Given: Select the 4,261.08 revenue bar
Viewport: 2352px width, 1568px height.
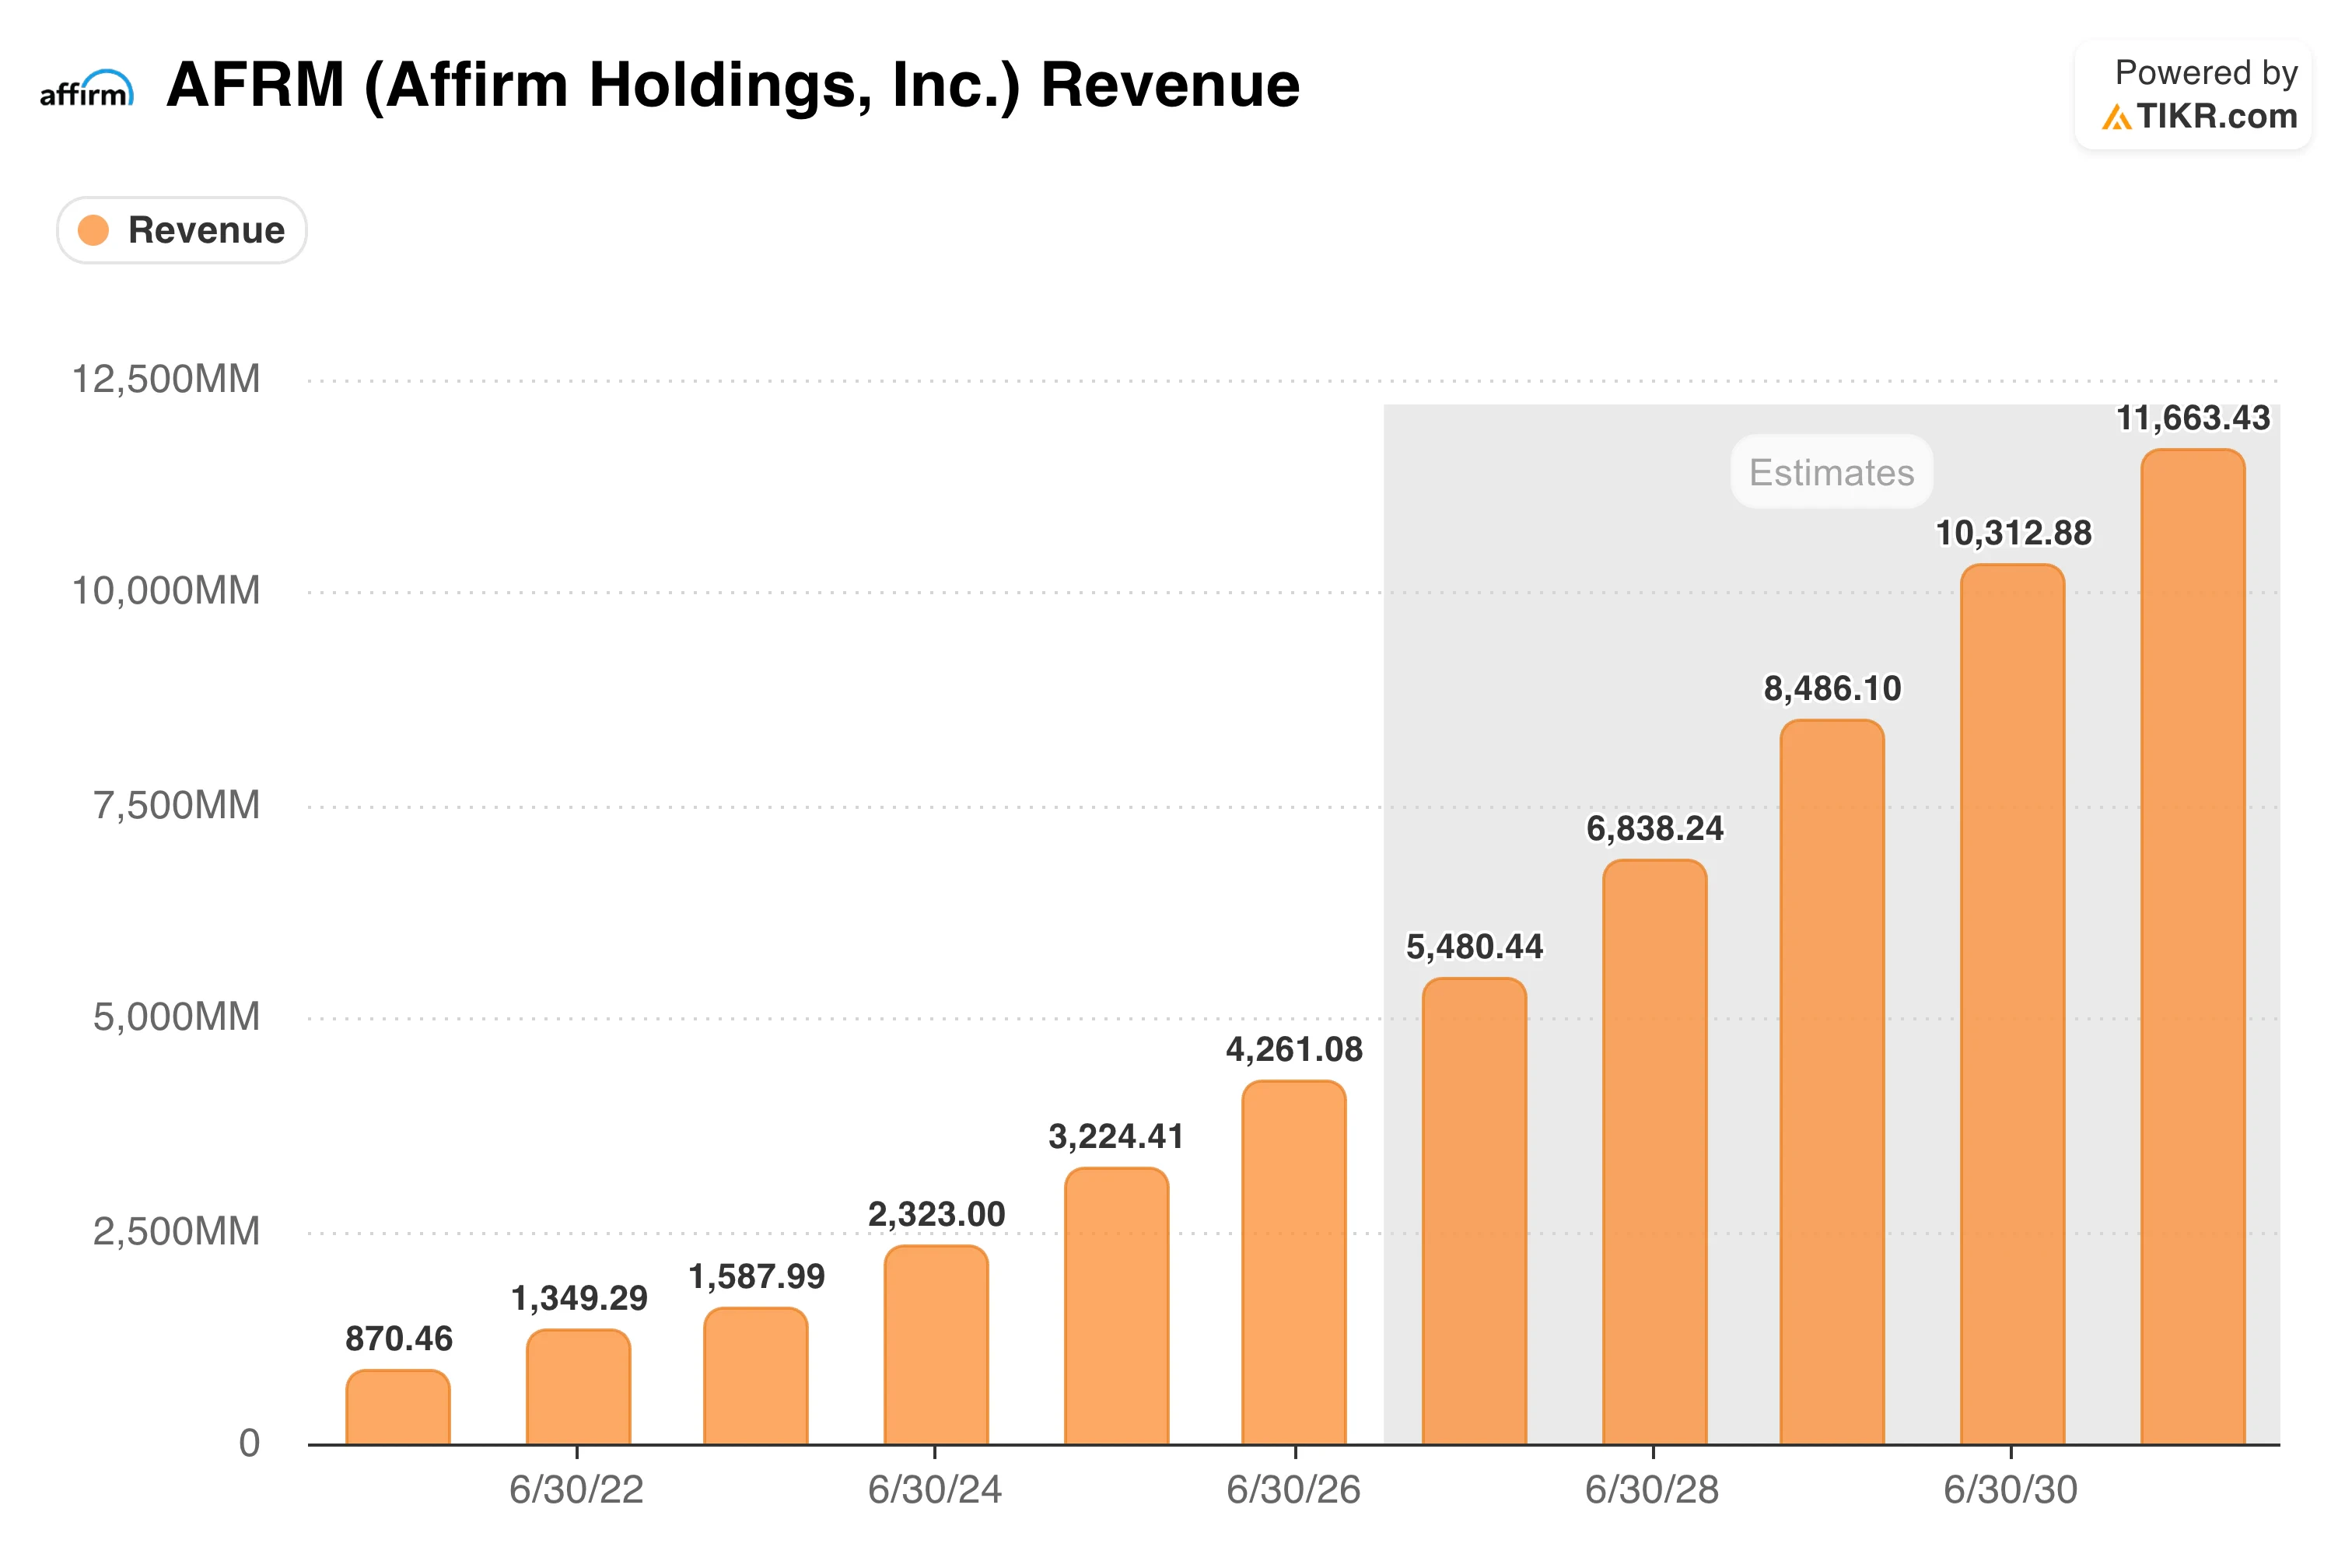Looking at the screenshot, I should pos(1294,1262).
